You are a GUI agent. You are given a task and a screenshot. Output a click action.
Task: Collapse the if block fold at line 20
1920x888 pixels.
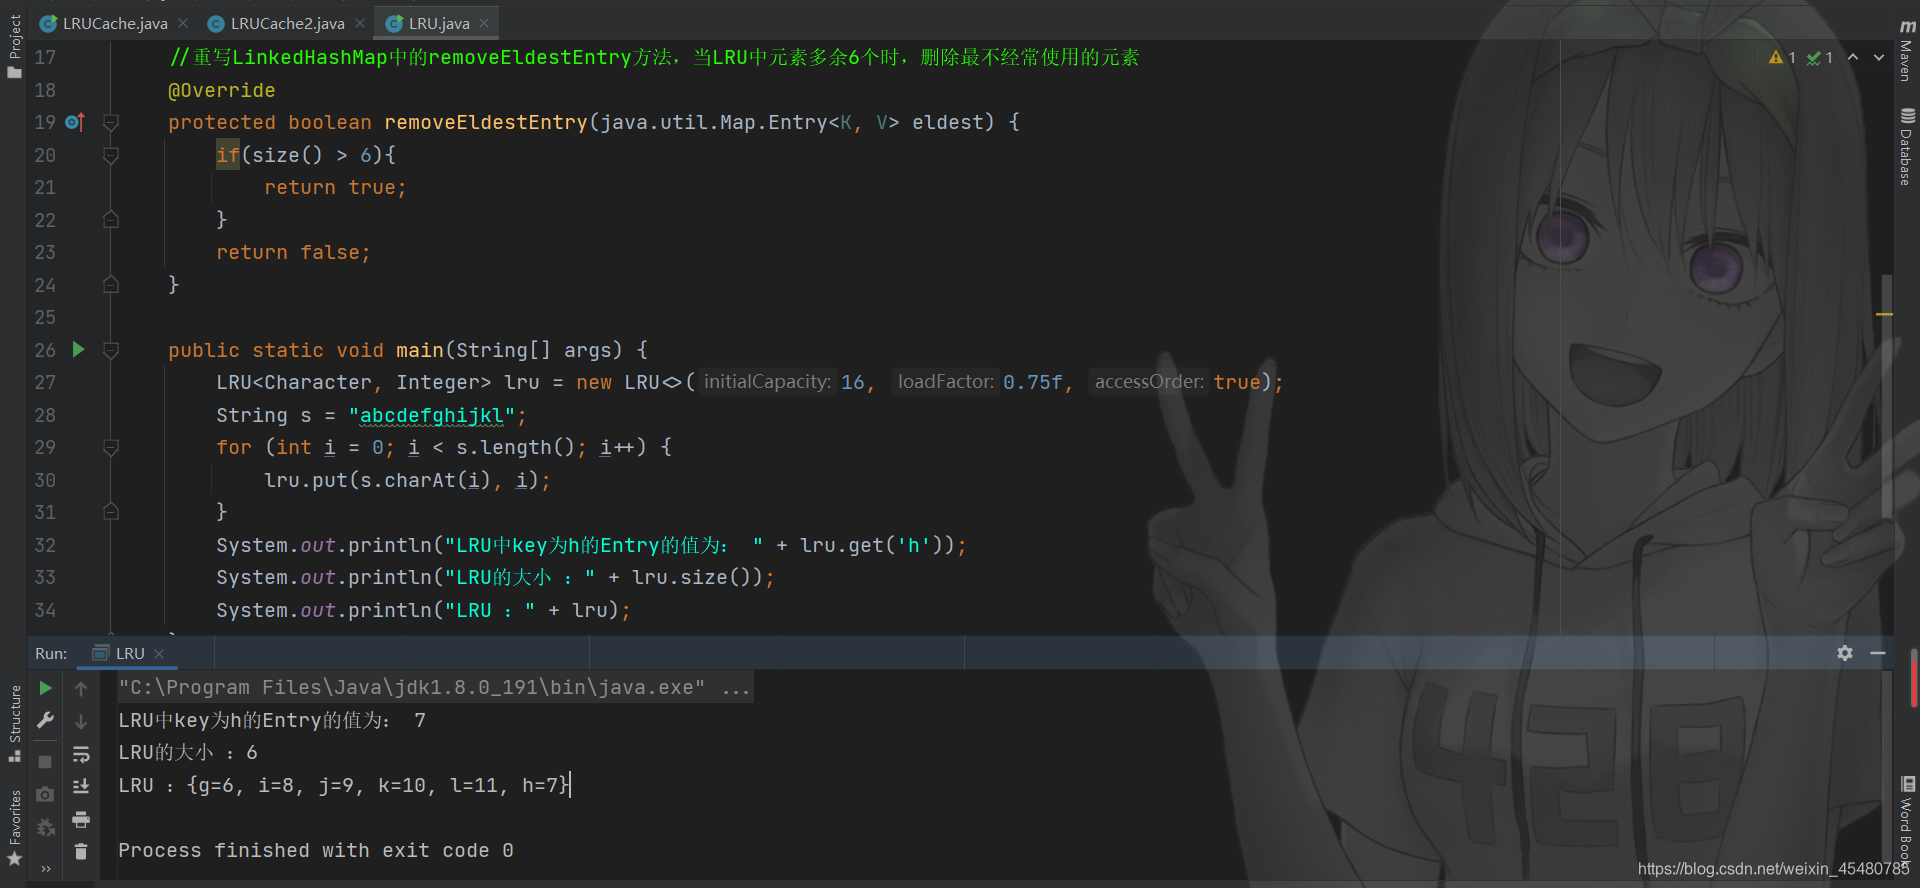coord(111,155)
